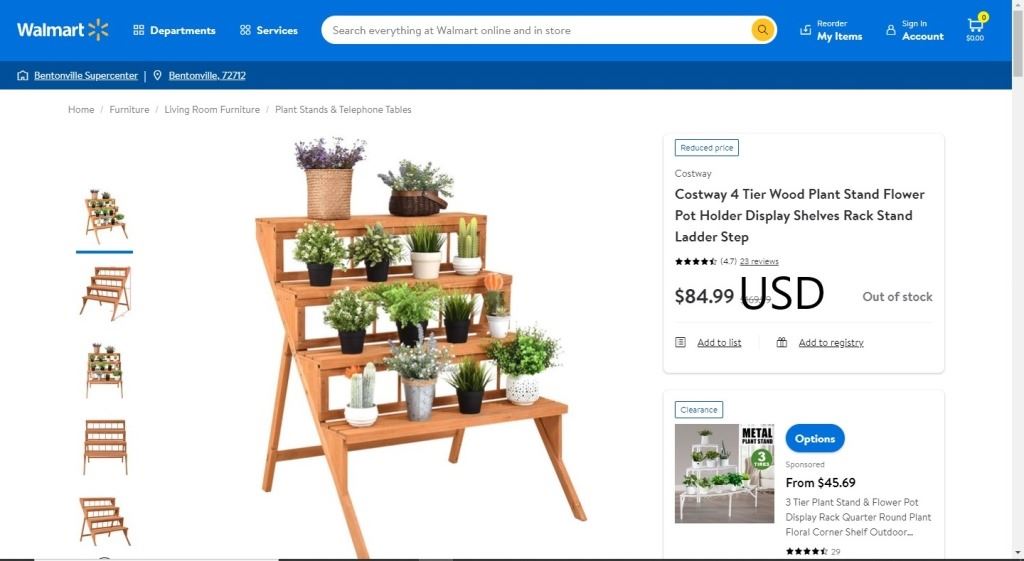
Task: Click the Add to registry gift icon
Action: click(782, 342)
